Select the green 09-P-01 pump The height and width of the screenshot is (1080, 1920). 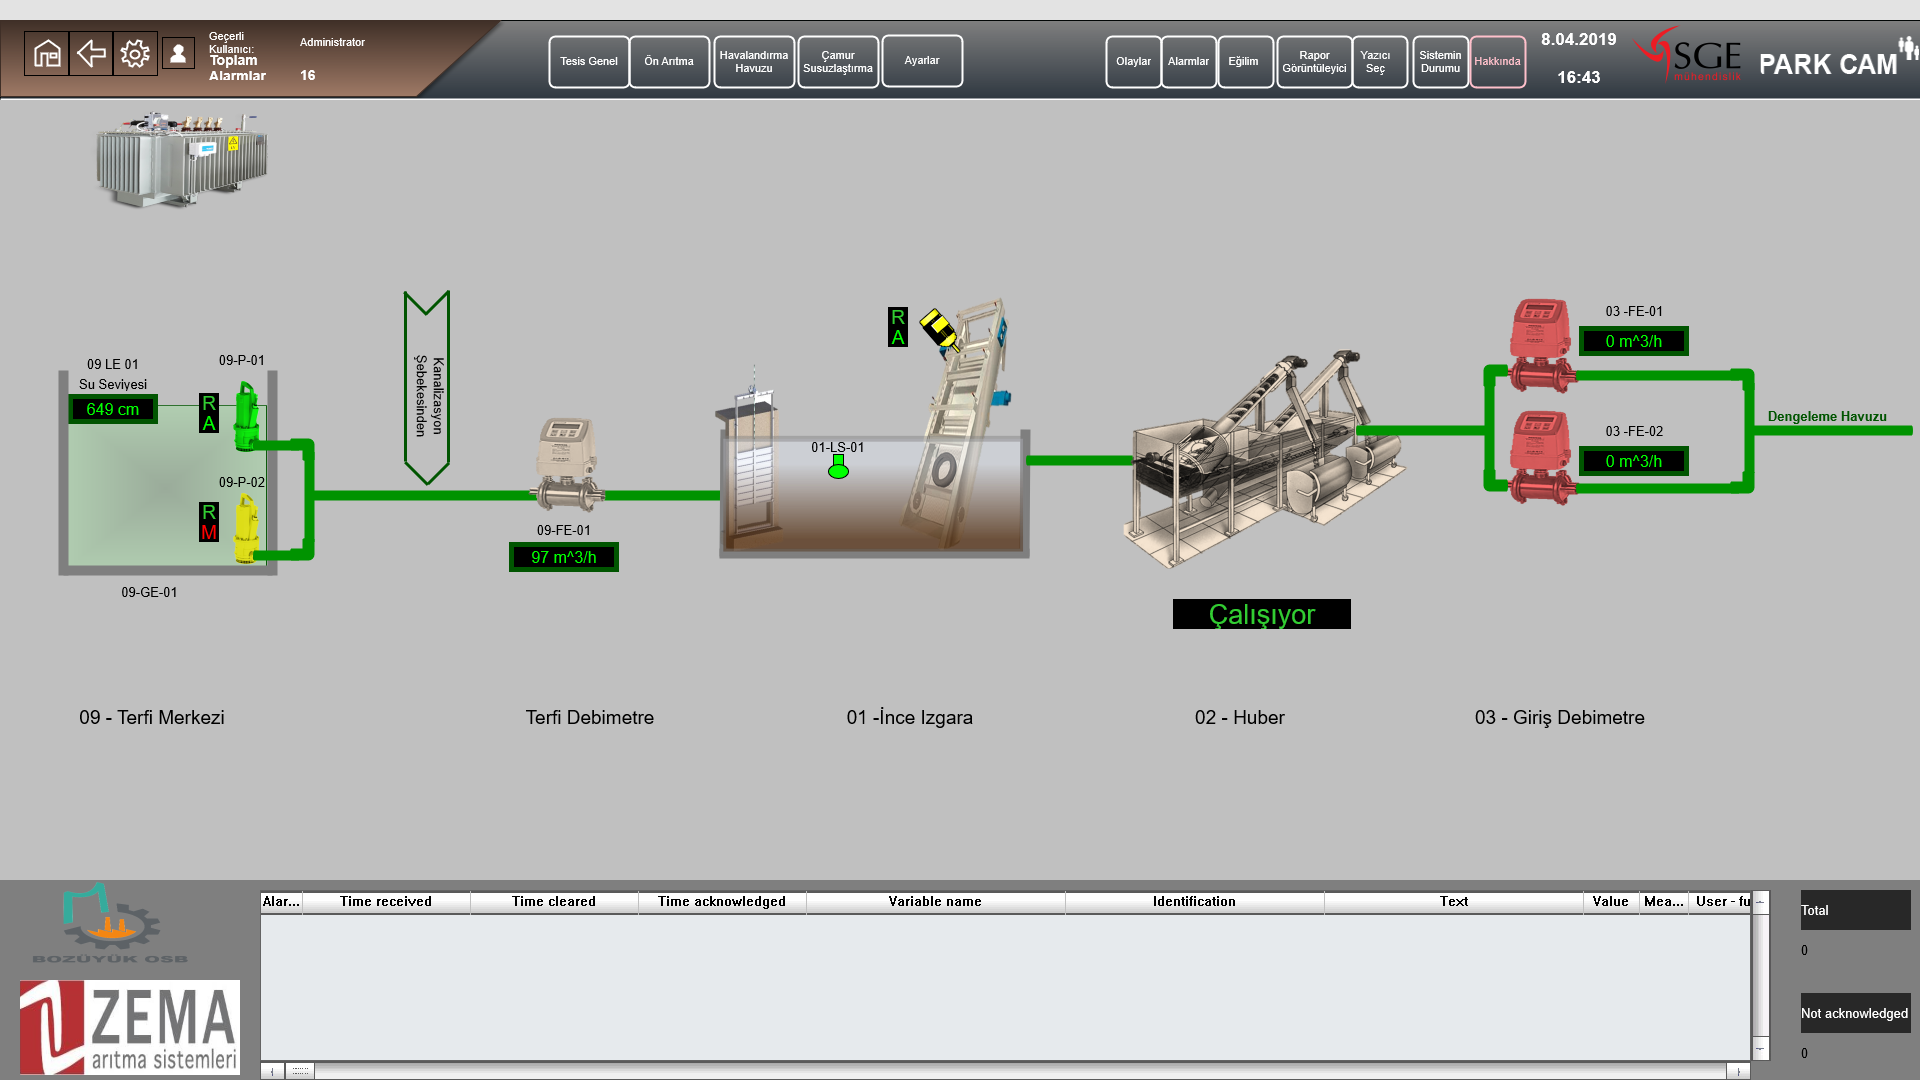pyautogui.click(x=246, y=416)
